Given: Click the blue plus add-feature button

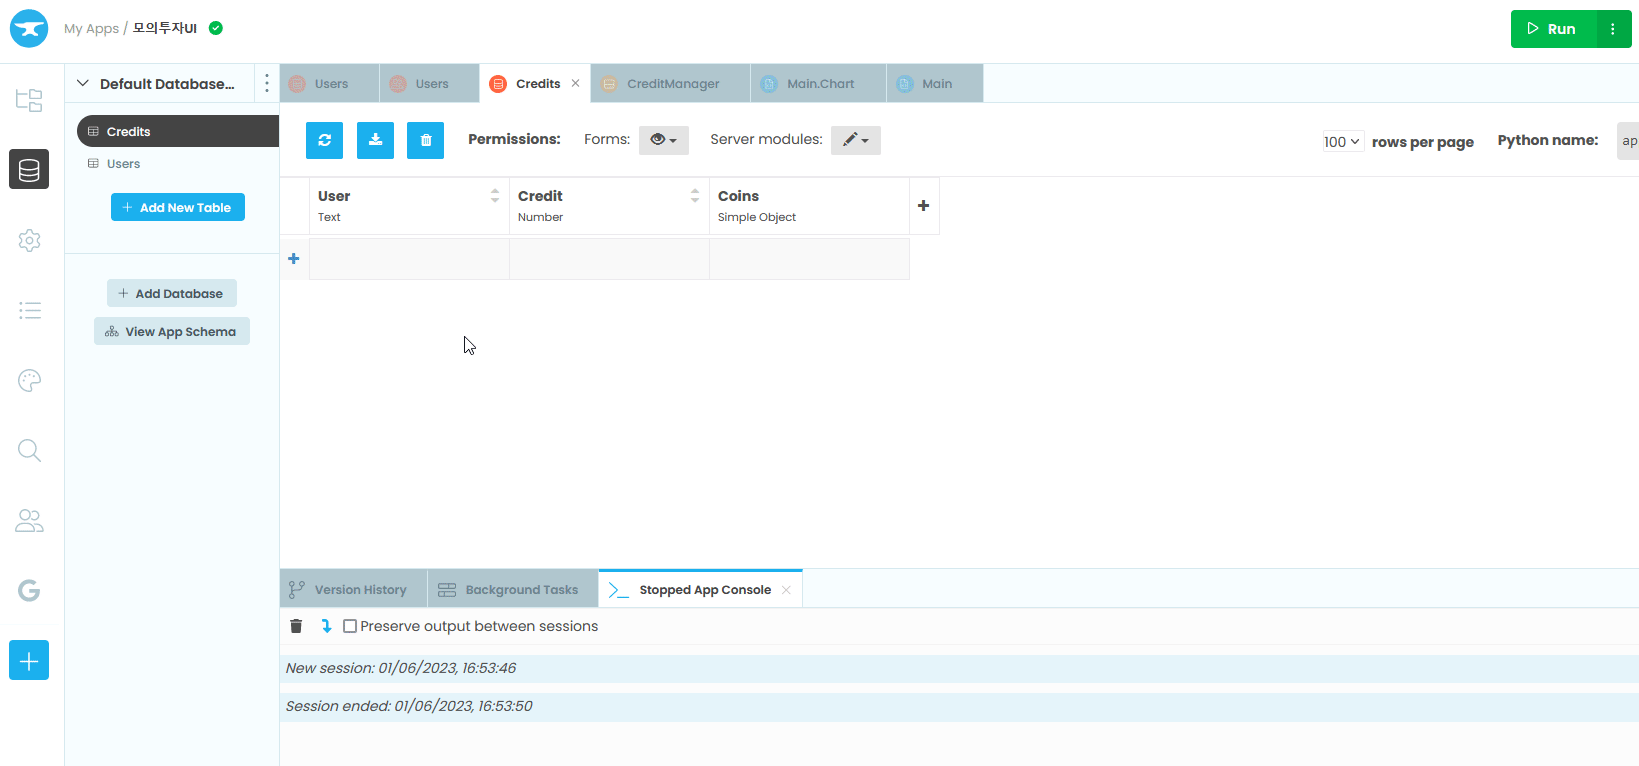Looking at the screenshot, I should pos(29,660).
